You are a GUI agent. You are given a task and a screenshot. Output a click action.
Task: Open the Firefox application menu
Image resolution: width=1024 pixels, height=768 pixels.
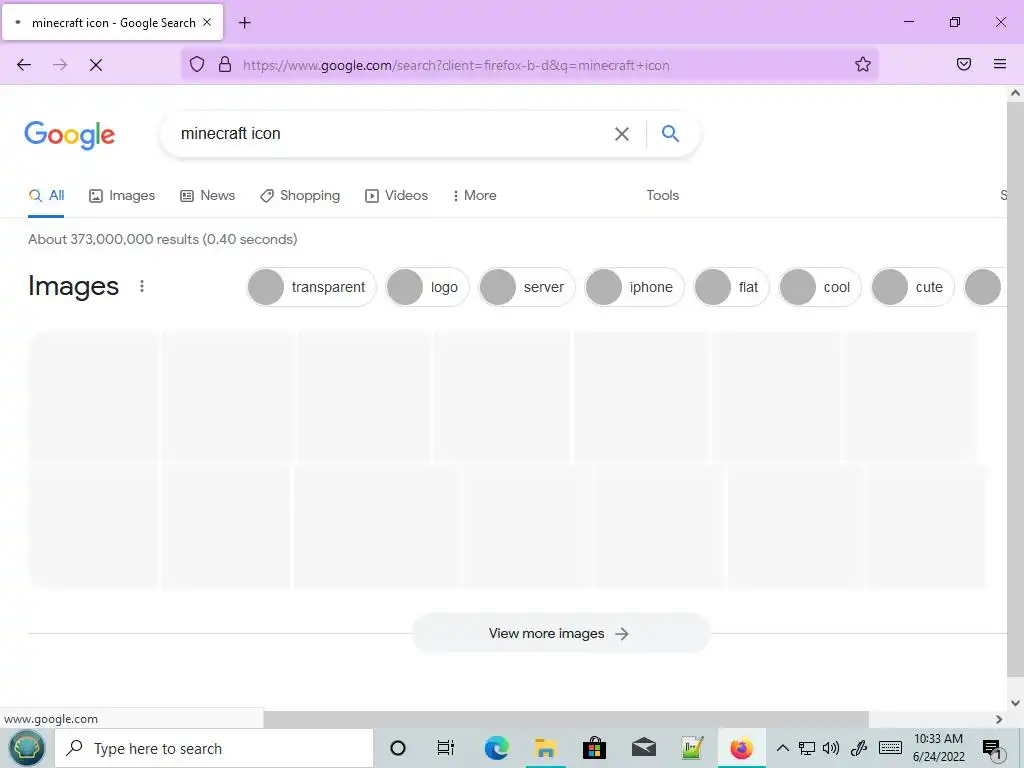tap(1000, 64)
